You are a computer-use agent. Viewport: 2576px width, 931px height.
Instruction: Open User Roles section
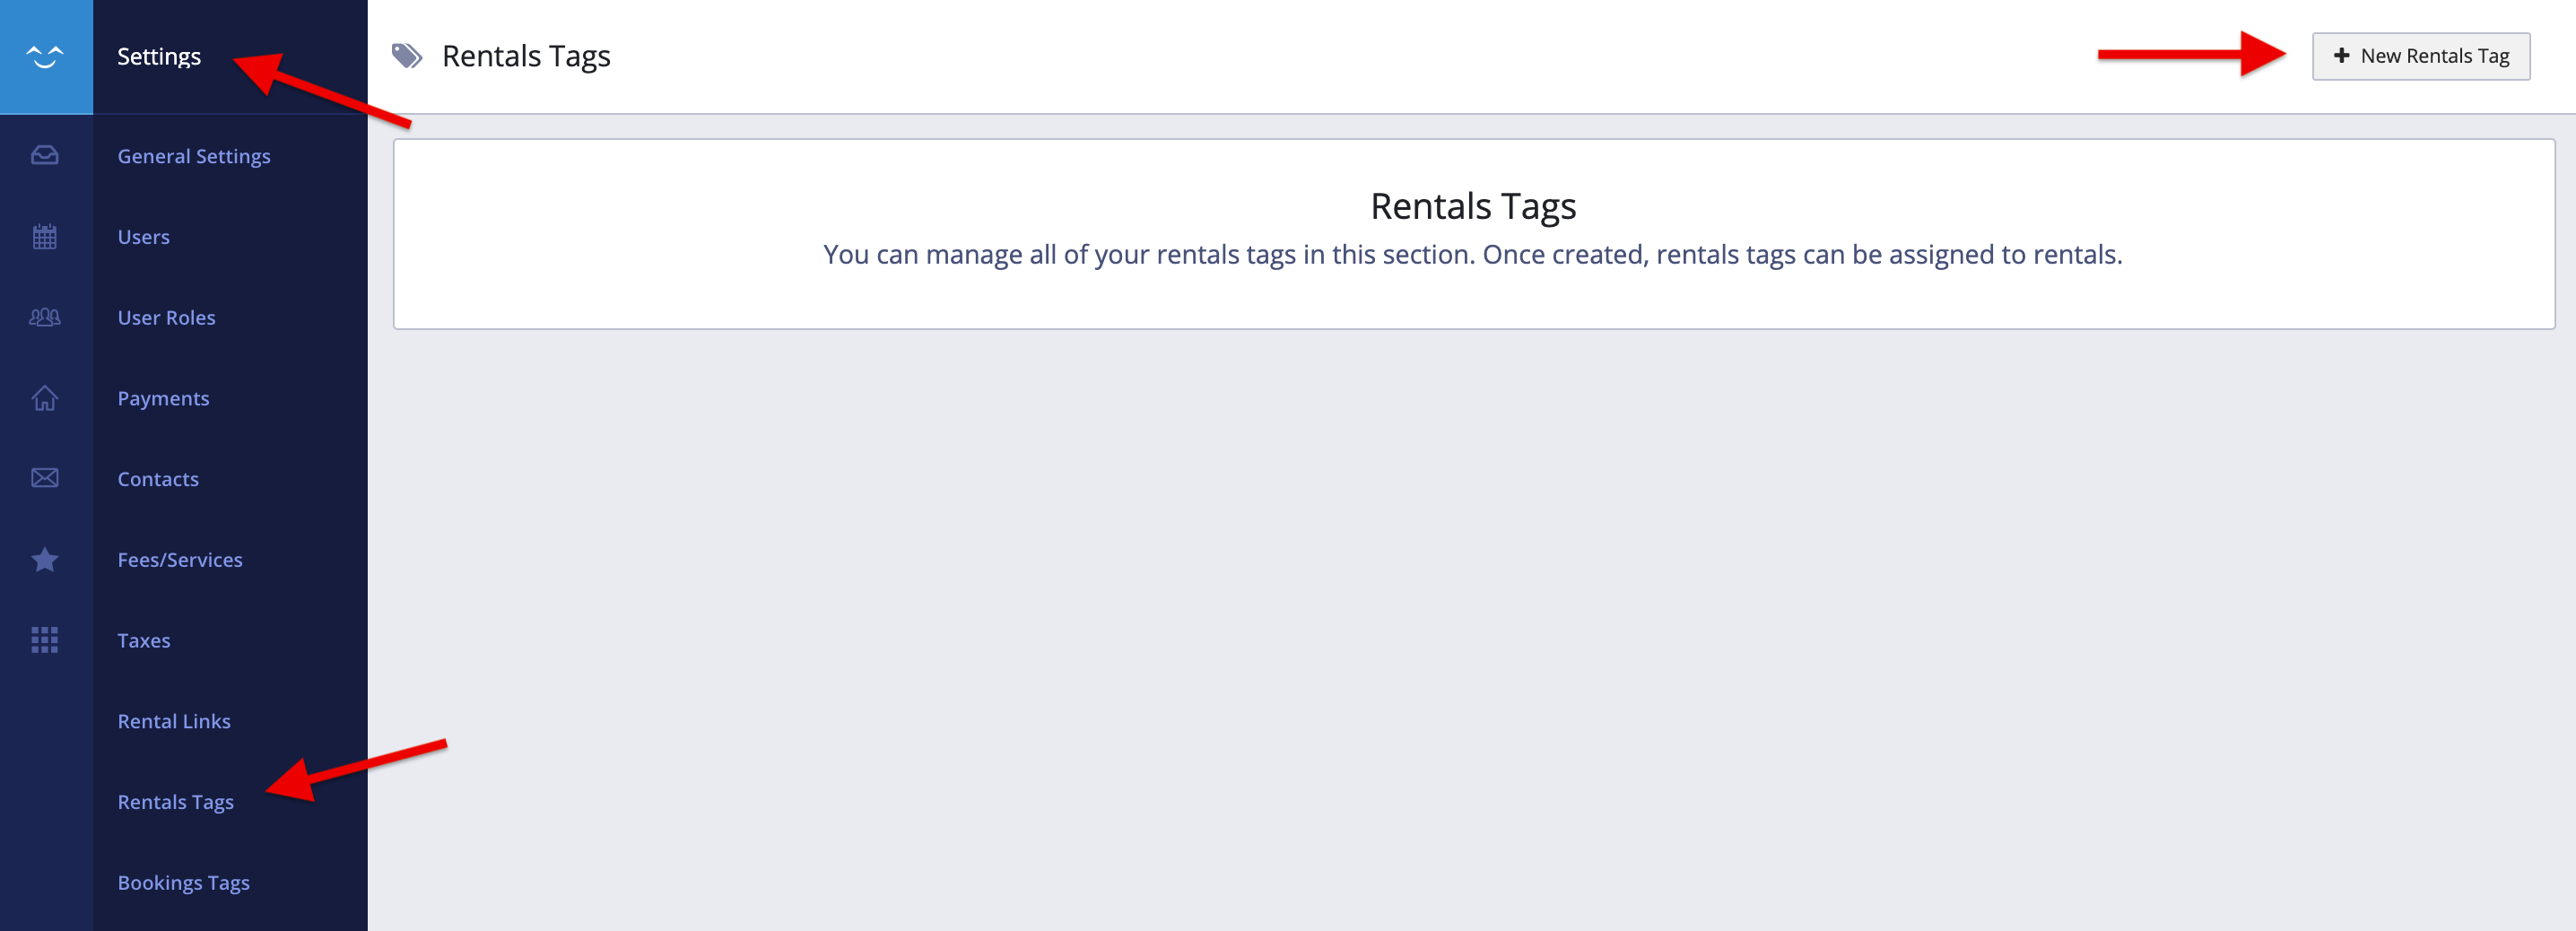167,317
